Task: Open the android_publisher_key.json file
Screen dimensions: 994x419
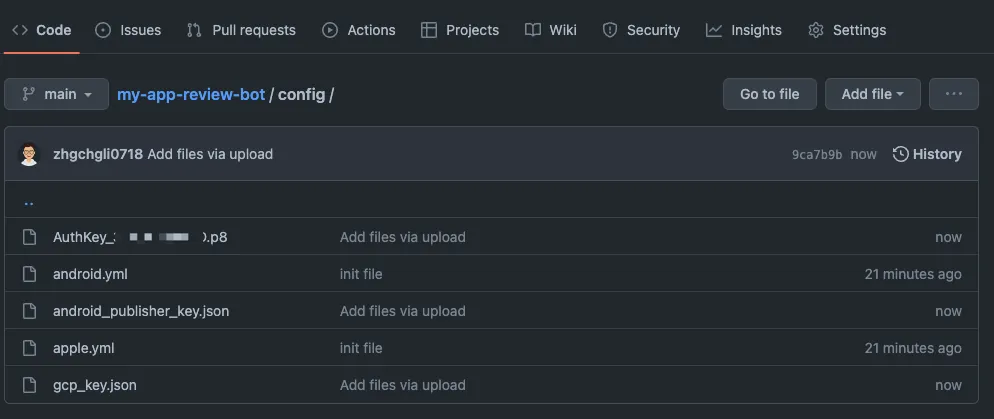Action: click(141, 311)
